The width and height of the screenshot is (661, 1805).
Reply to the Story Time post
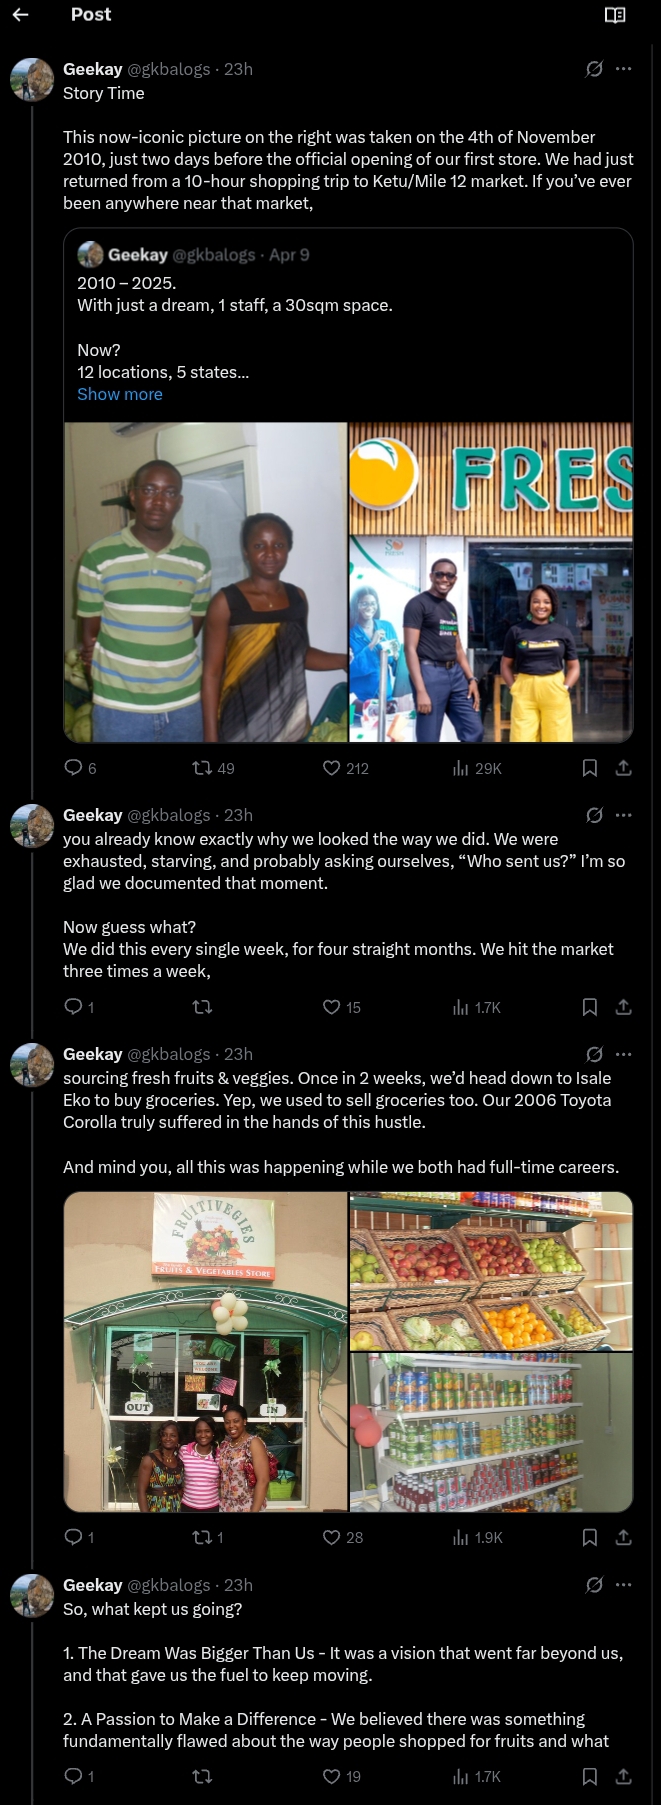coord(73,768)
